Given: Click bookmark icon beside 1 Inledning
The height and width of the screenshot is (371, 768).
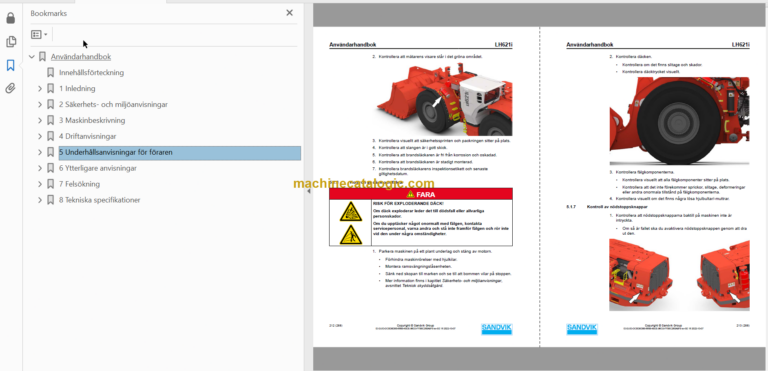Looking at the screenshot, I should pyautogui.click(x=50, y=89).
